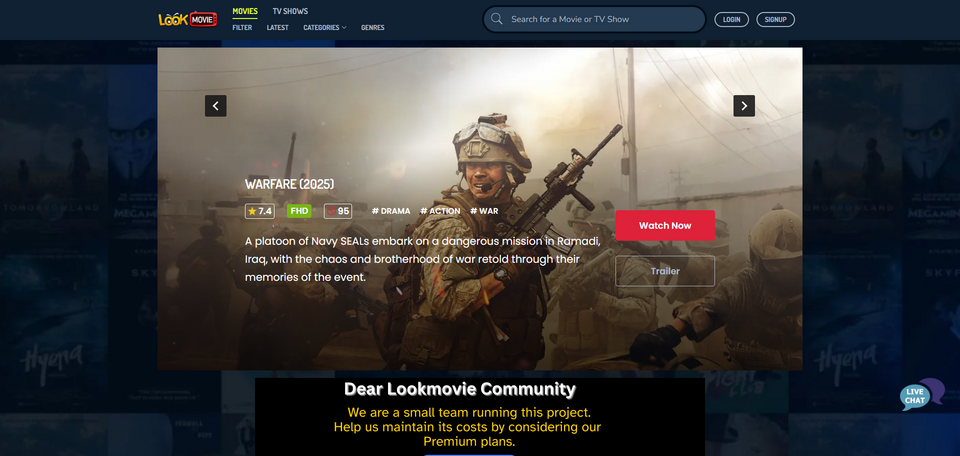Start Warfare with Watch Now button
Image resolution: width=960 pixels, height=456 pixels.
pyautogui.click(x=665, y=225)
